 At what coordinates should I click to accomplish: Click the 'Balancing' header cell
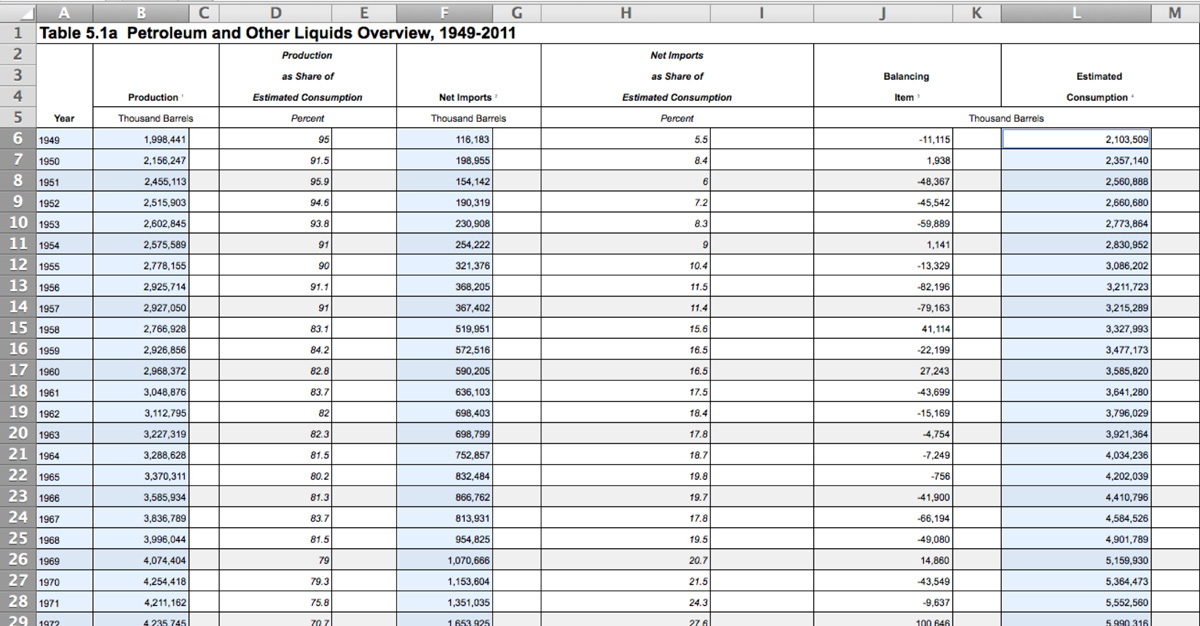pyautogui.click(x=907, y=76)
